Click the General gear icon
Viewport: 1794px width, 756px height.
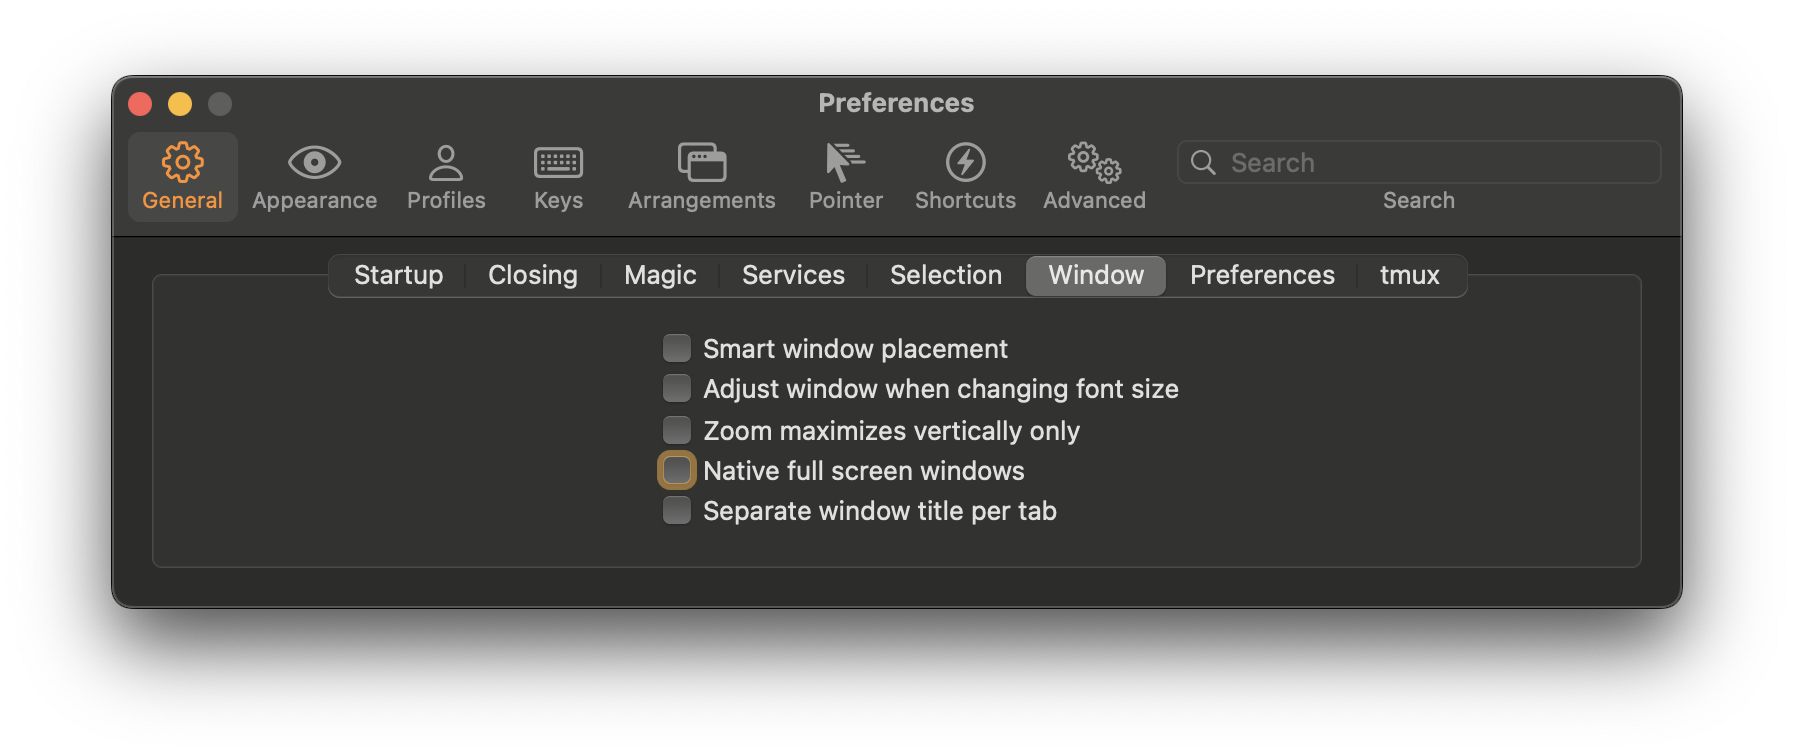[x=182, y=175]
